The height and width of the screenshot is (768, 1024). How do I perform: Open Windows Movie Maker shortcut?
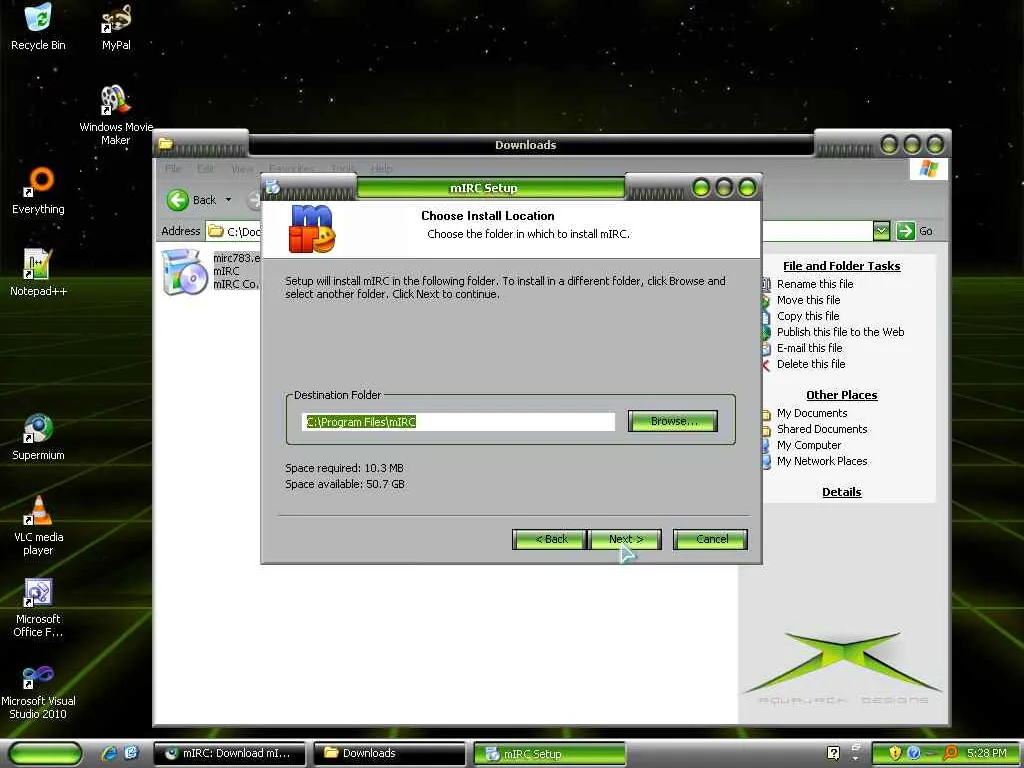[x=116, y=115]
